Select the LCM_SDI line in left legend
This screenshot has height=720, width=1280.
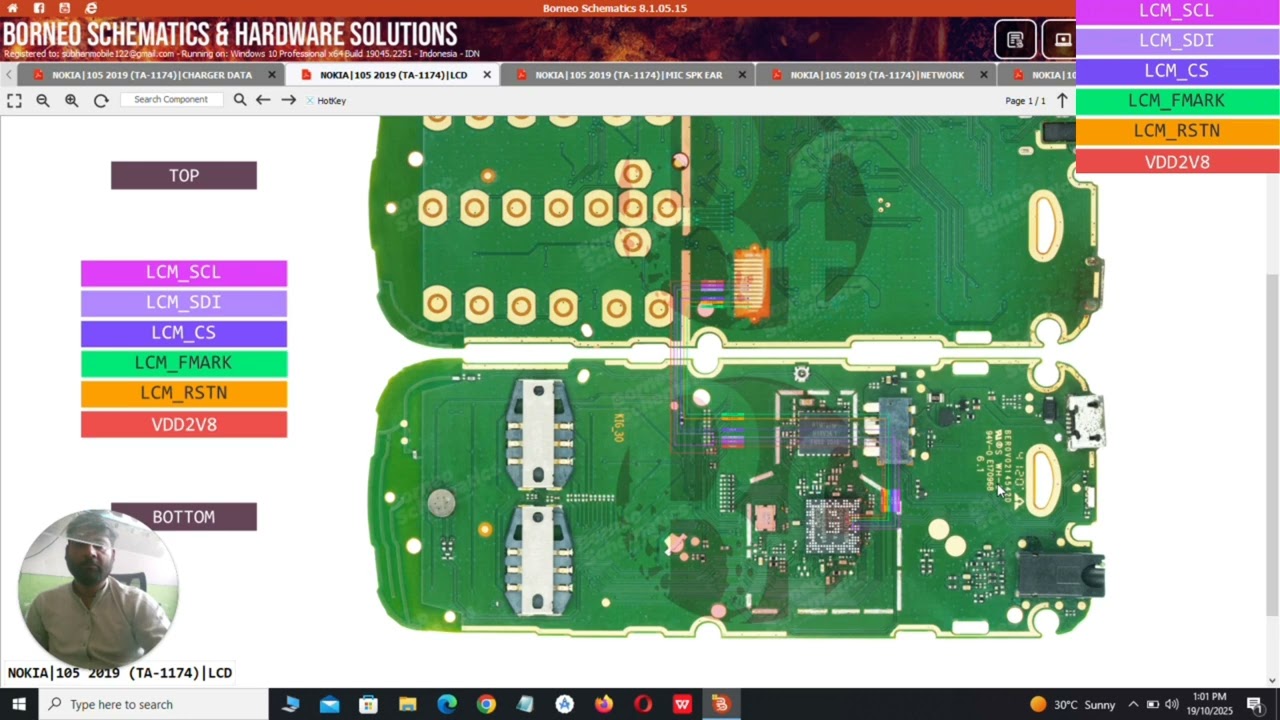(184, 302)
